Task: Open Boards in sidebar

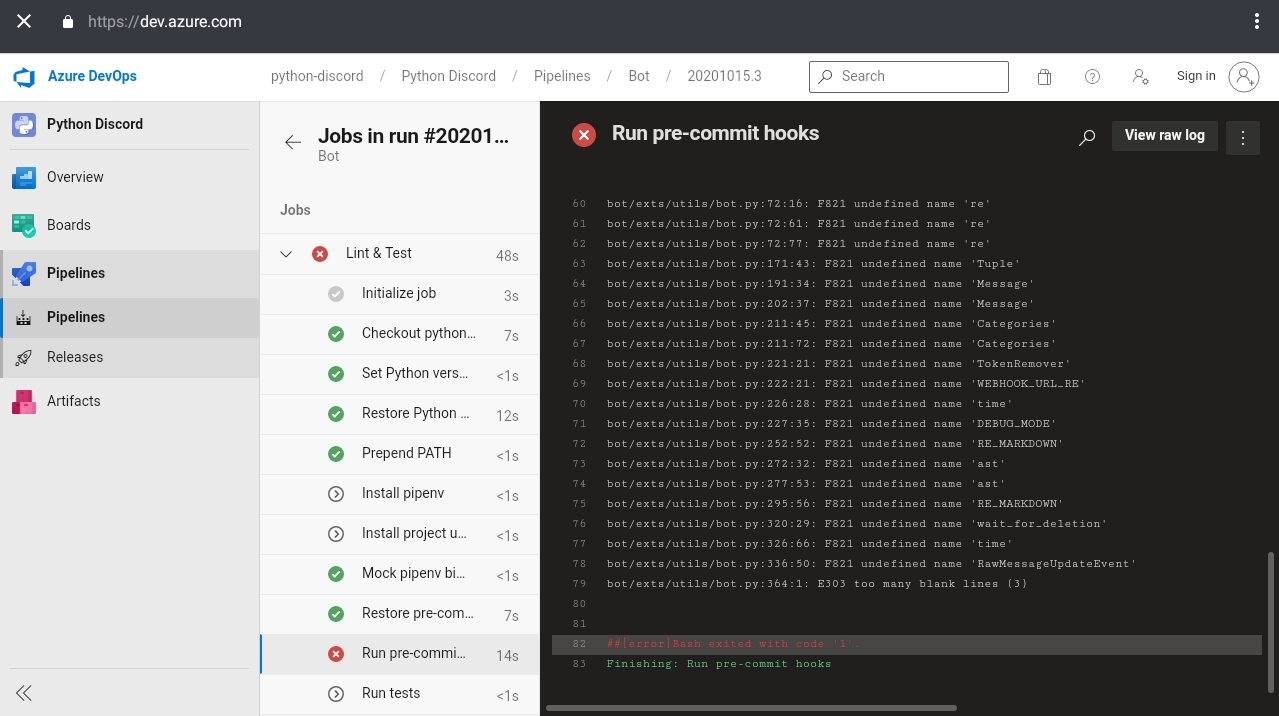Action: 130,225
